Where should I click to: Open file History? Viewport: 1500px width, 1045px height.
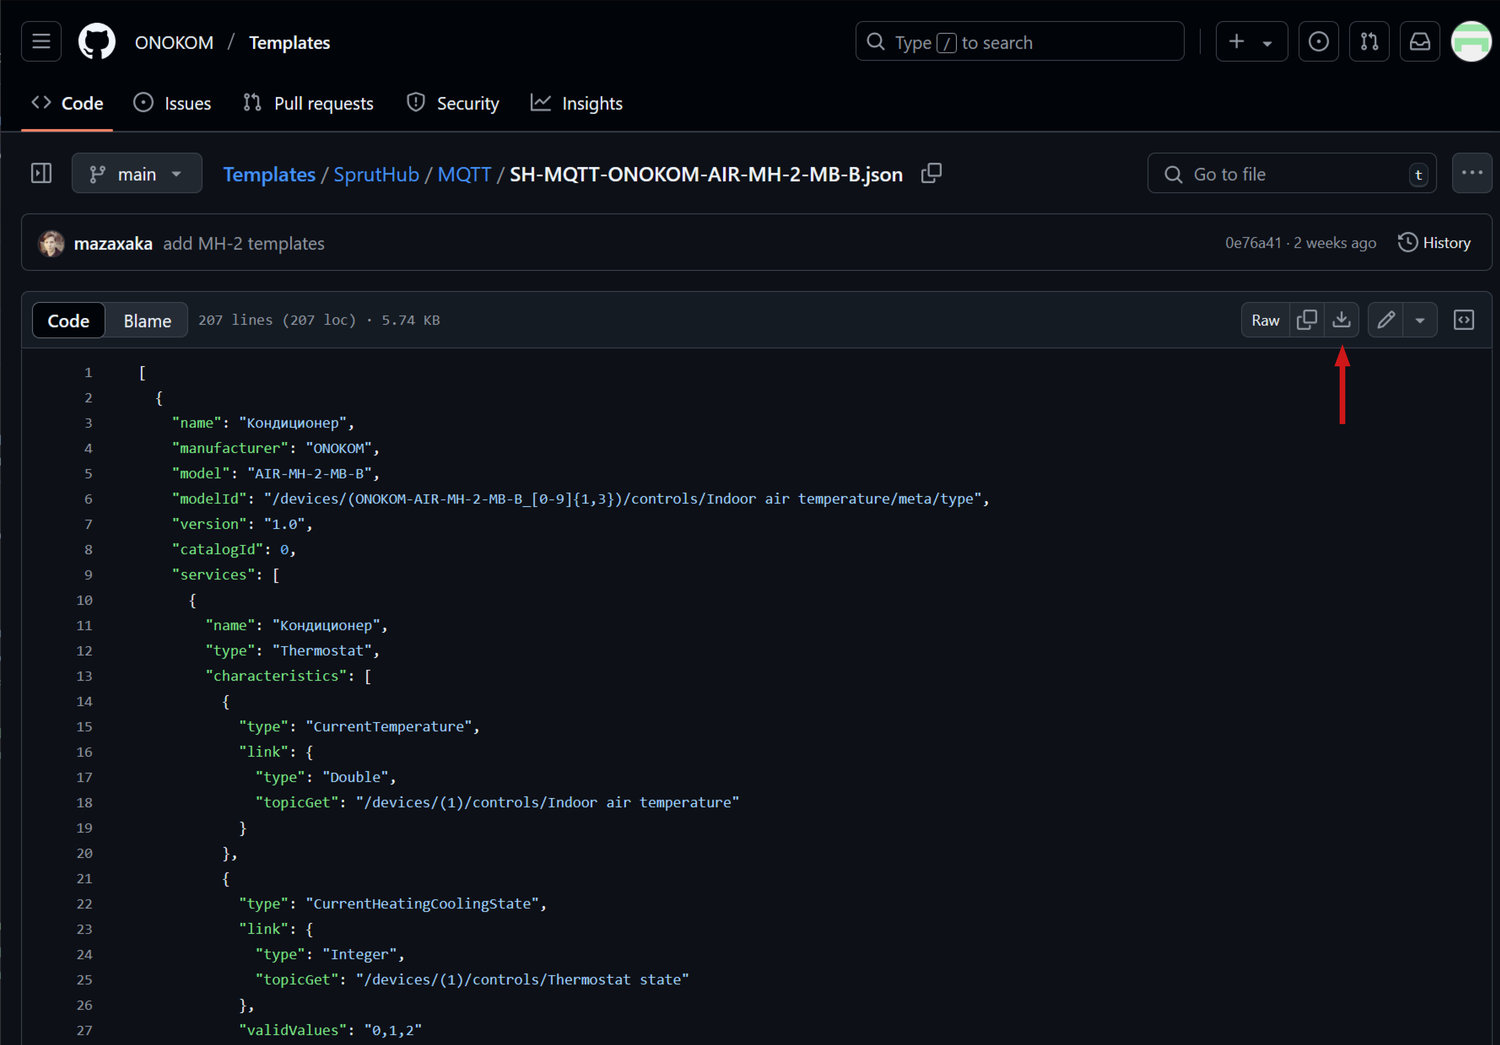click(1434, 243)
